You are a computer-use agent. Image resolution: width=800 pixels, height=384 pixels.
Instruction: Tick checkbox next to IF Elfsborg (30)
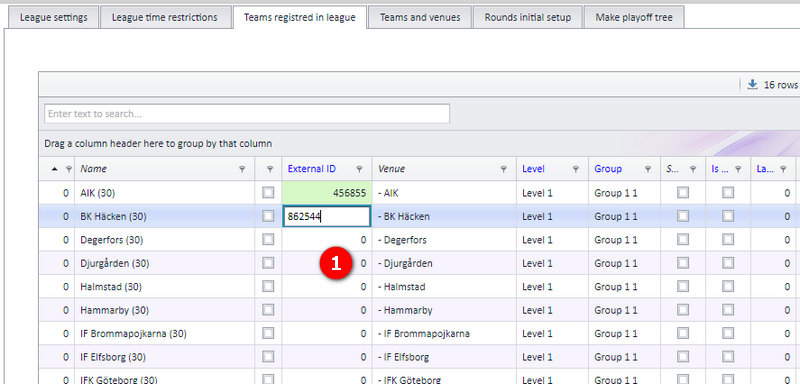click(x=268, y=357)
